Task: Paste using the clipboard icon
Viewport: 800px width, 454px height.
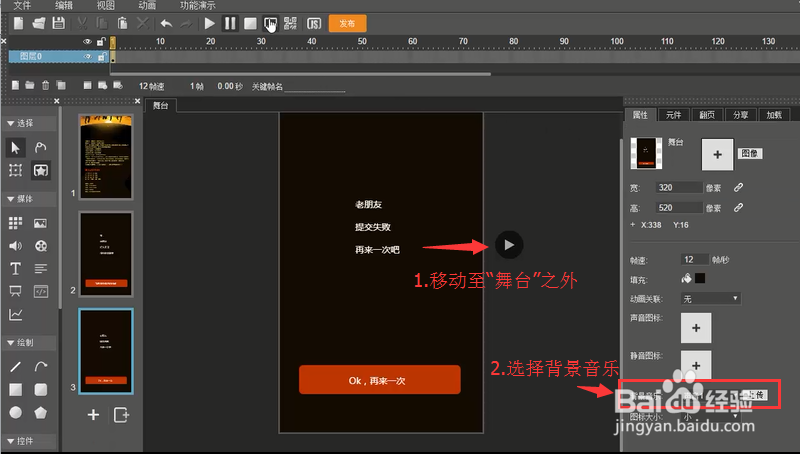Action: point(122,23)
